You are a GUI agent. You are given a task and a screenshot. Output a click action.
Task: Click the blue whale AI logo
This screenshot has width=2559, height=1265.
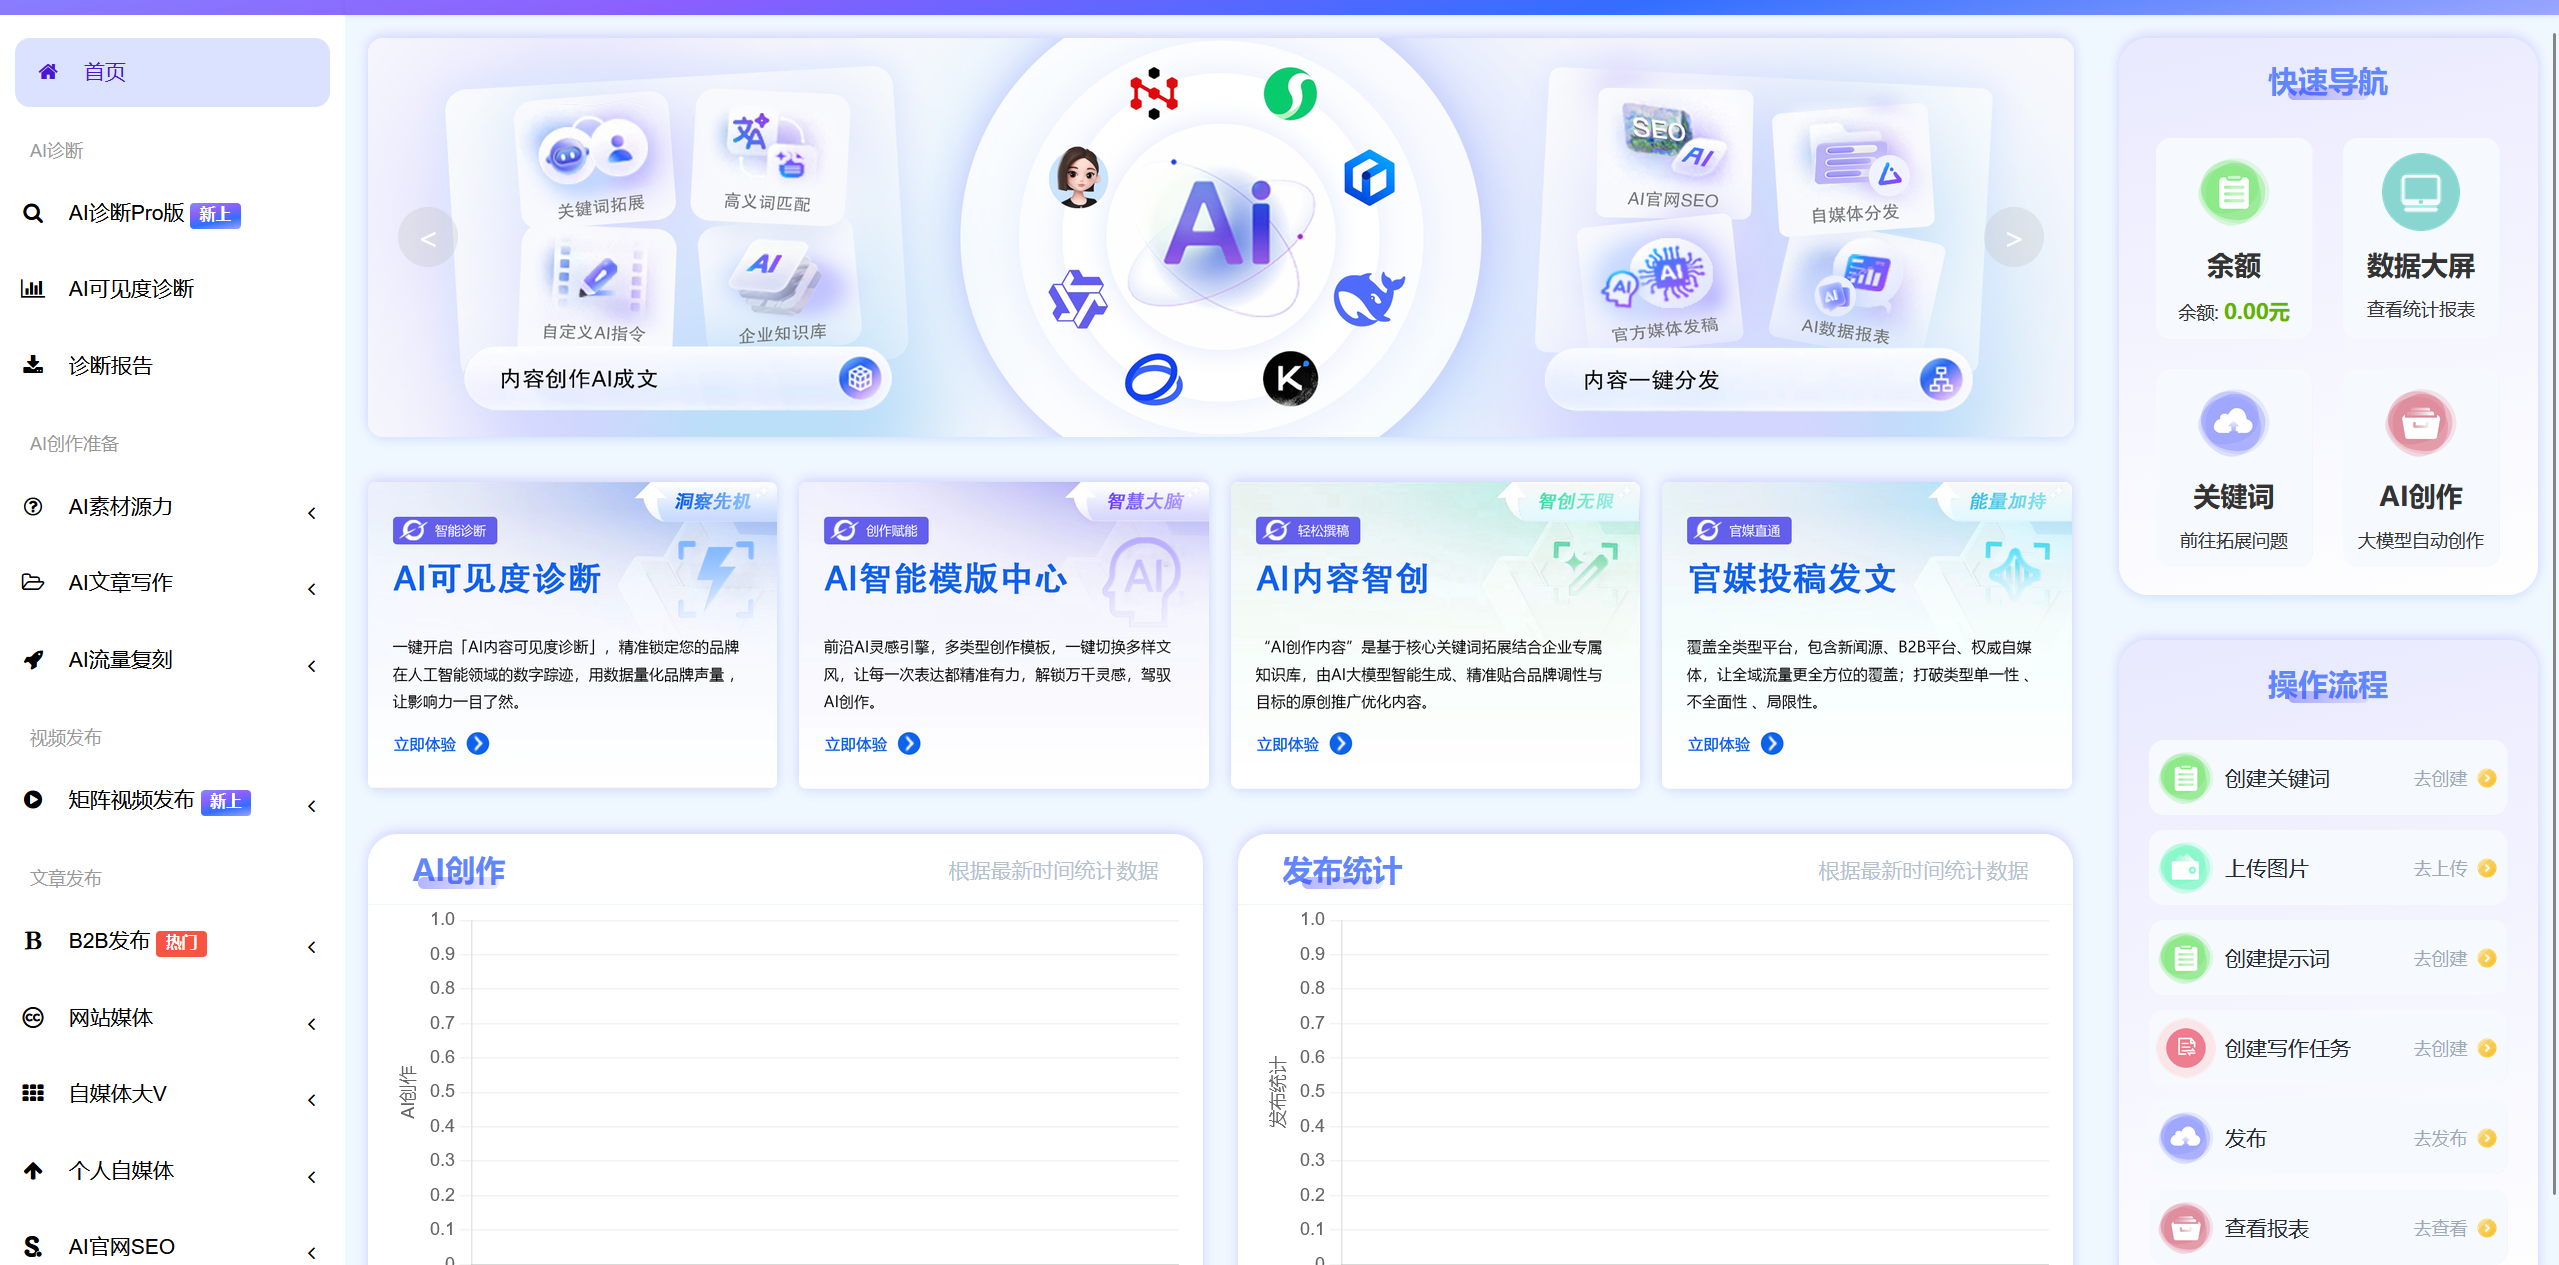[1368, 299]
